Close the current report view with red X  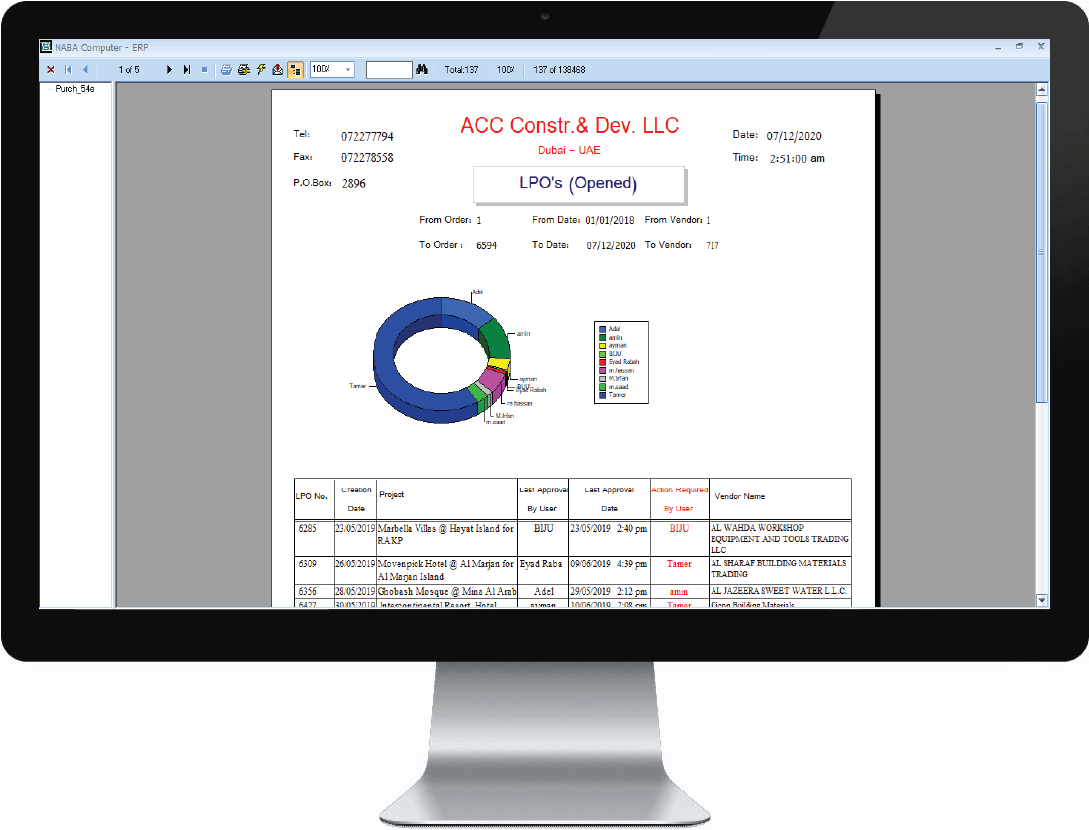pos(51,69)
